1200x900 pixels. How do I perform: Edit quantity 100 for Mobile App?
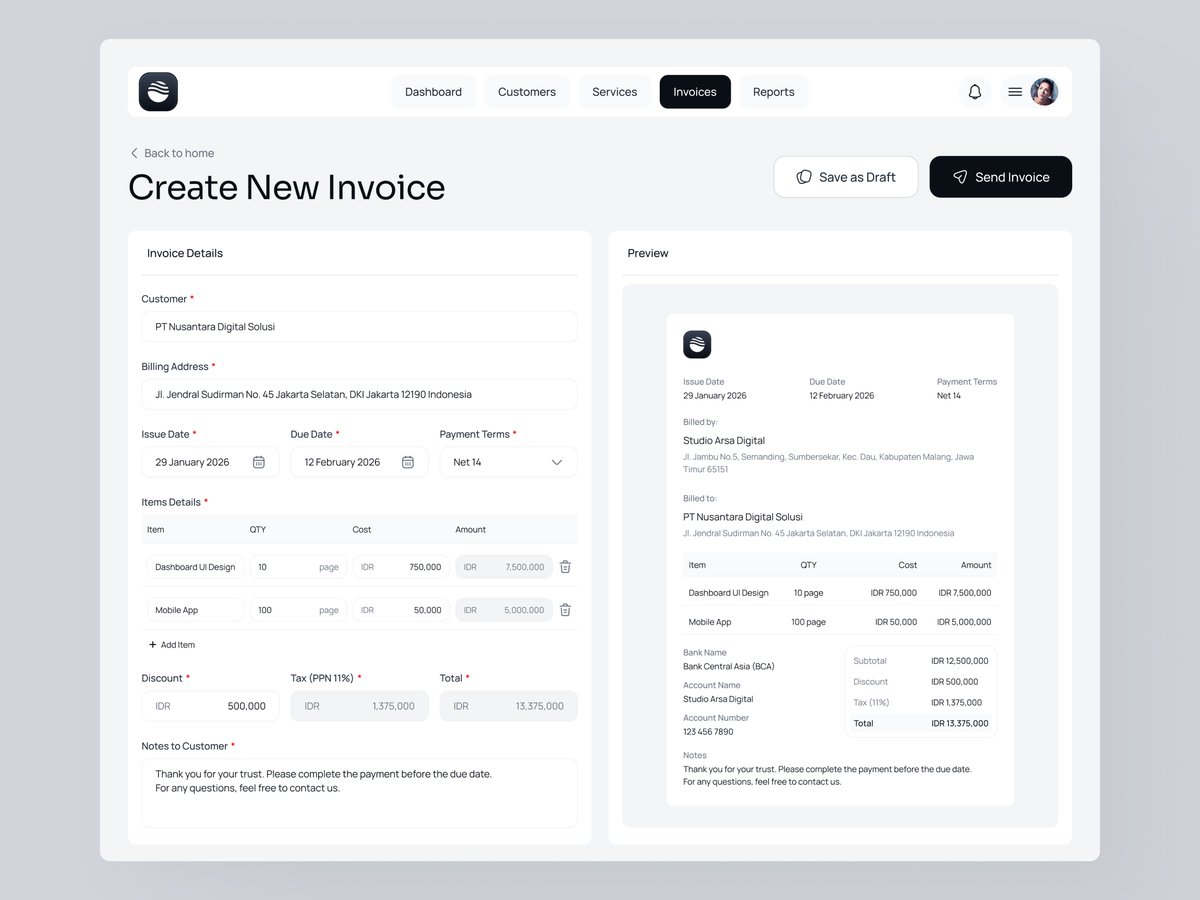point(299,610)
